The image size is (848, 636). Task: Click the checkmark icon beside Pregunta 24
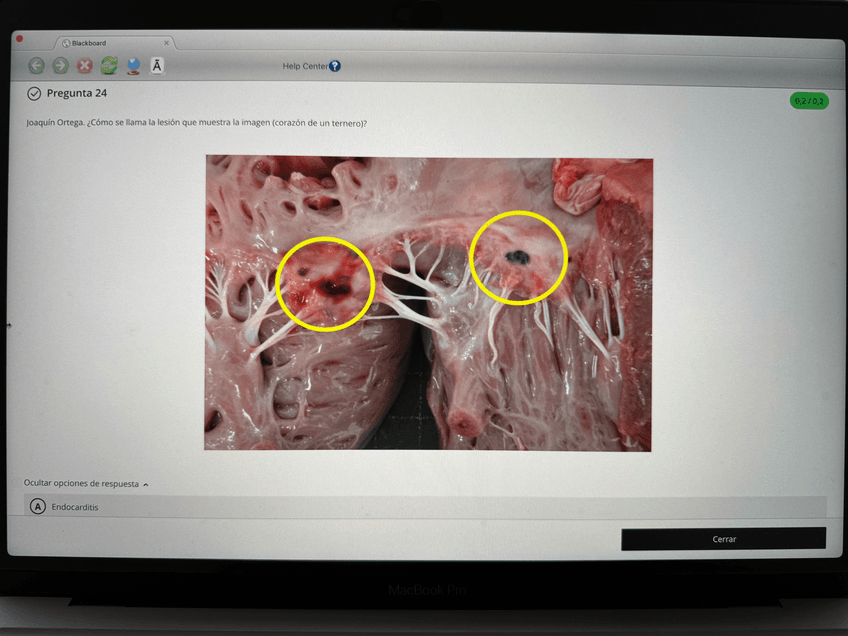tap(34, 94)
